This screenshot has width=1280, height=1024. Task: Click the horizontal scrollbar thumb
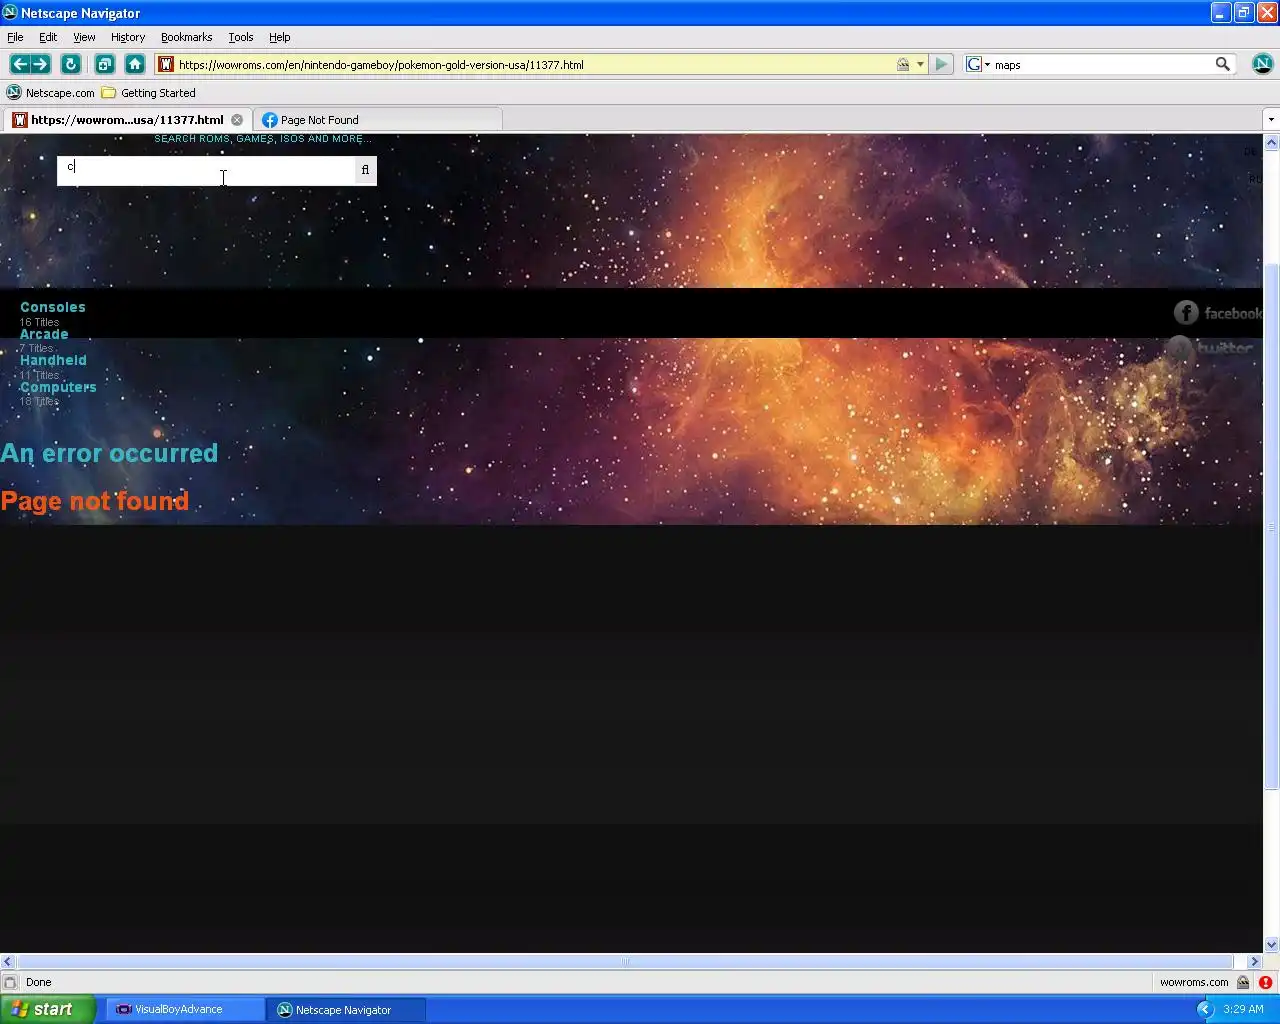click(624, 961)
